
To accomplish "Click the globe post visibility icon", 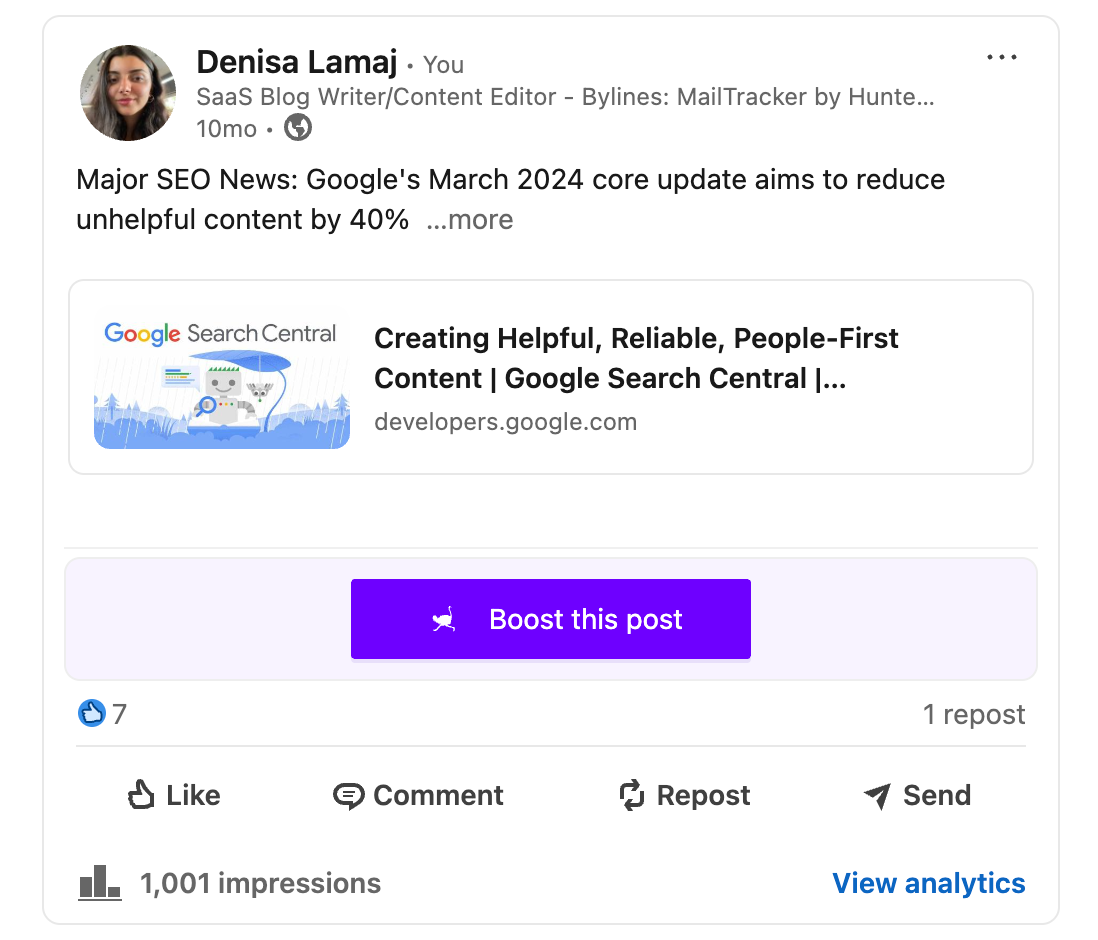I will pos(297,128).
